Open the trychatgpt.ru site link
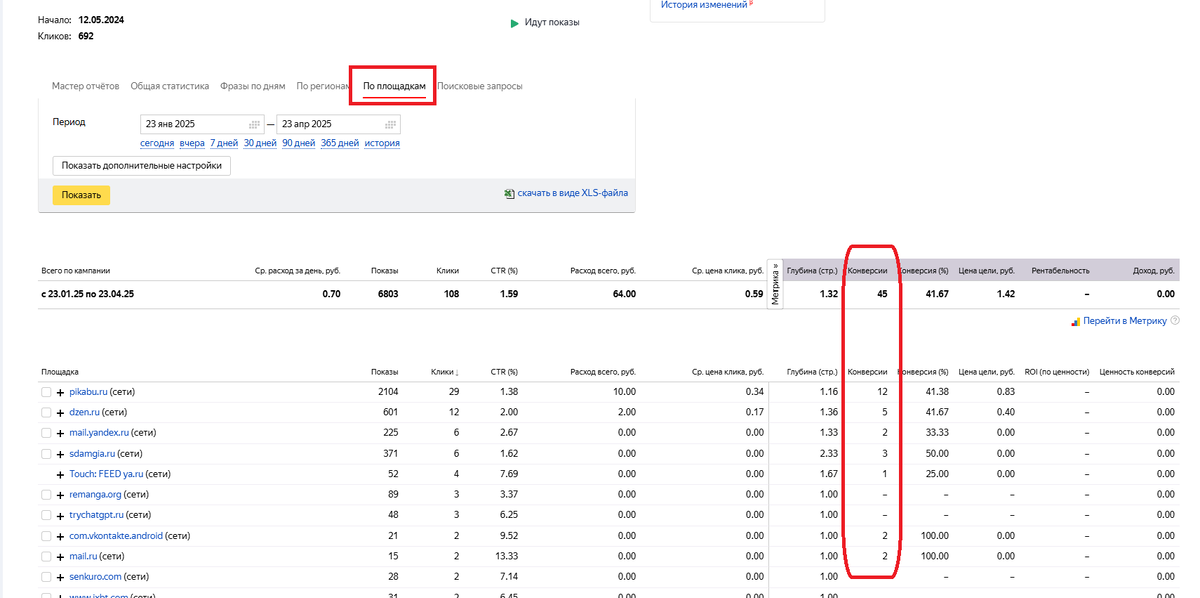Image resolution: width=1200 pixels, height=598 pixels. tap(96, 515)
